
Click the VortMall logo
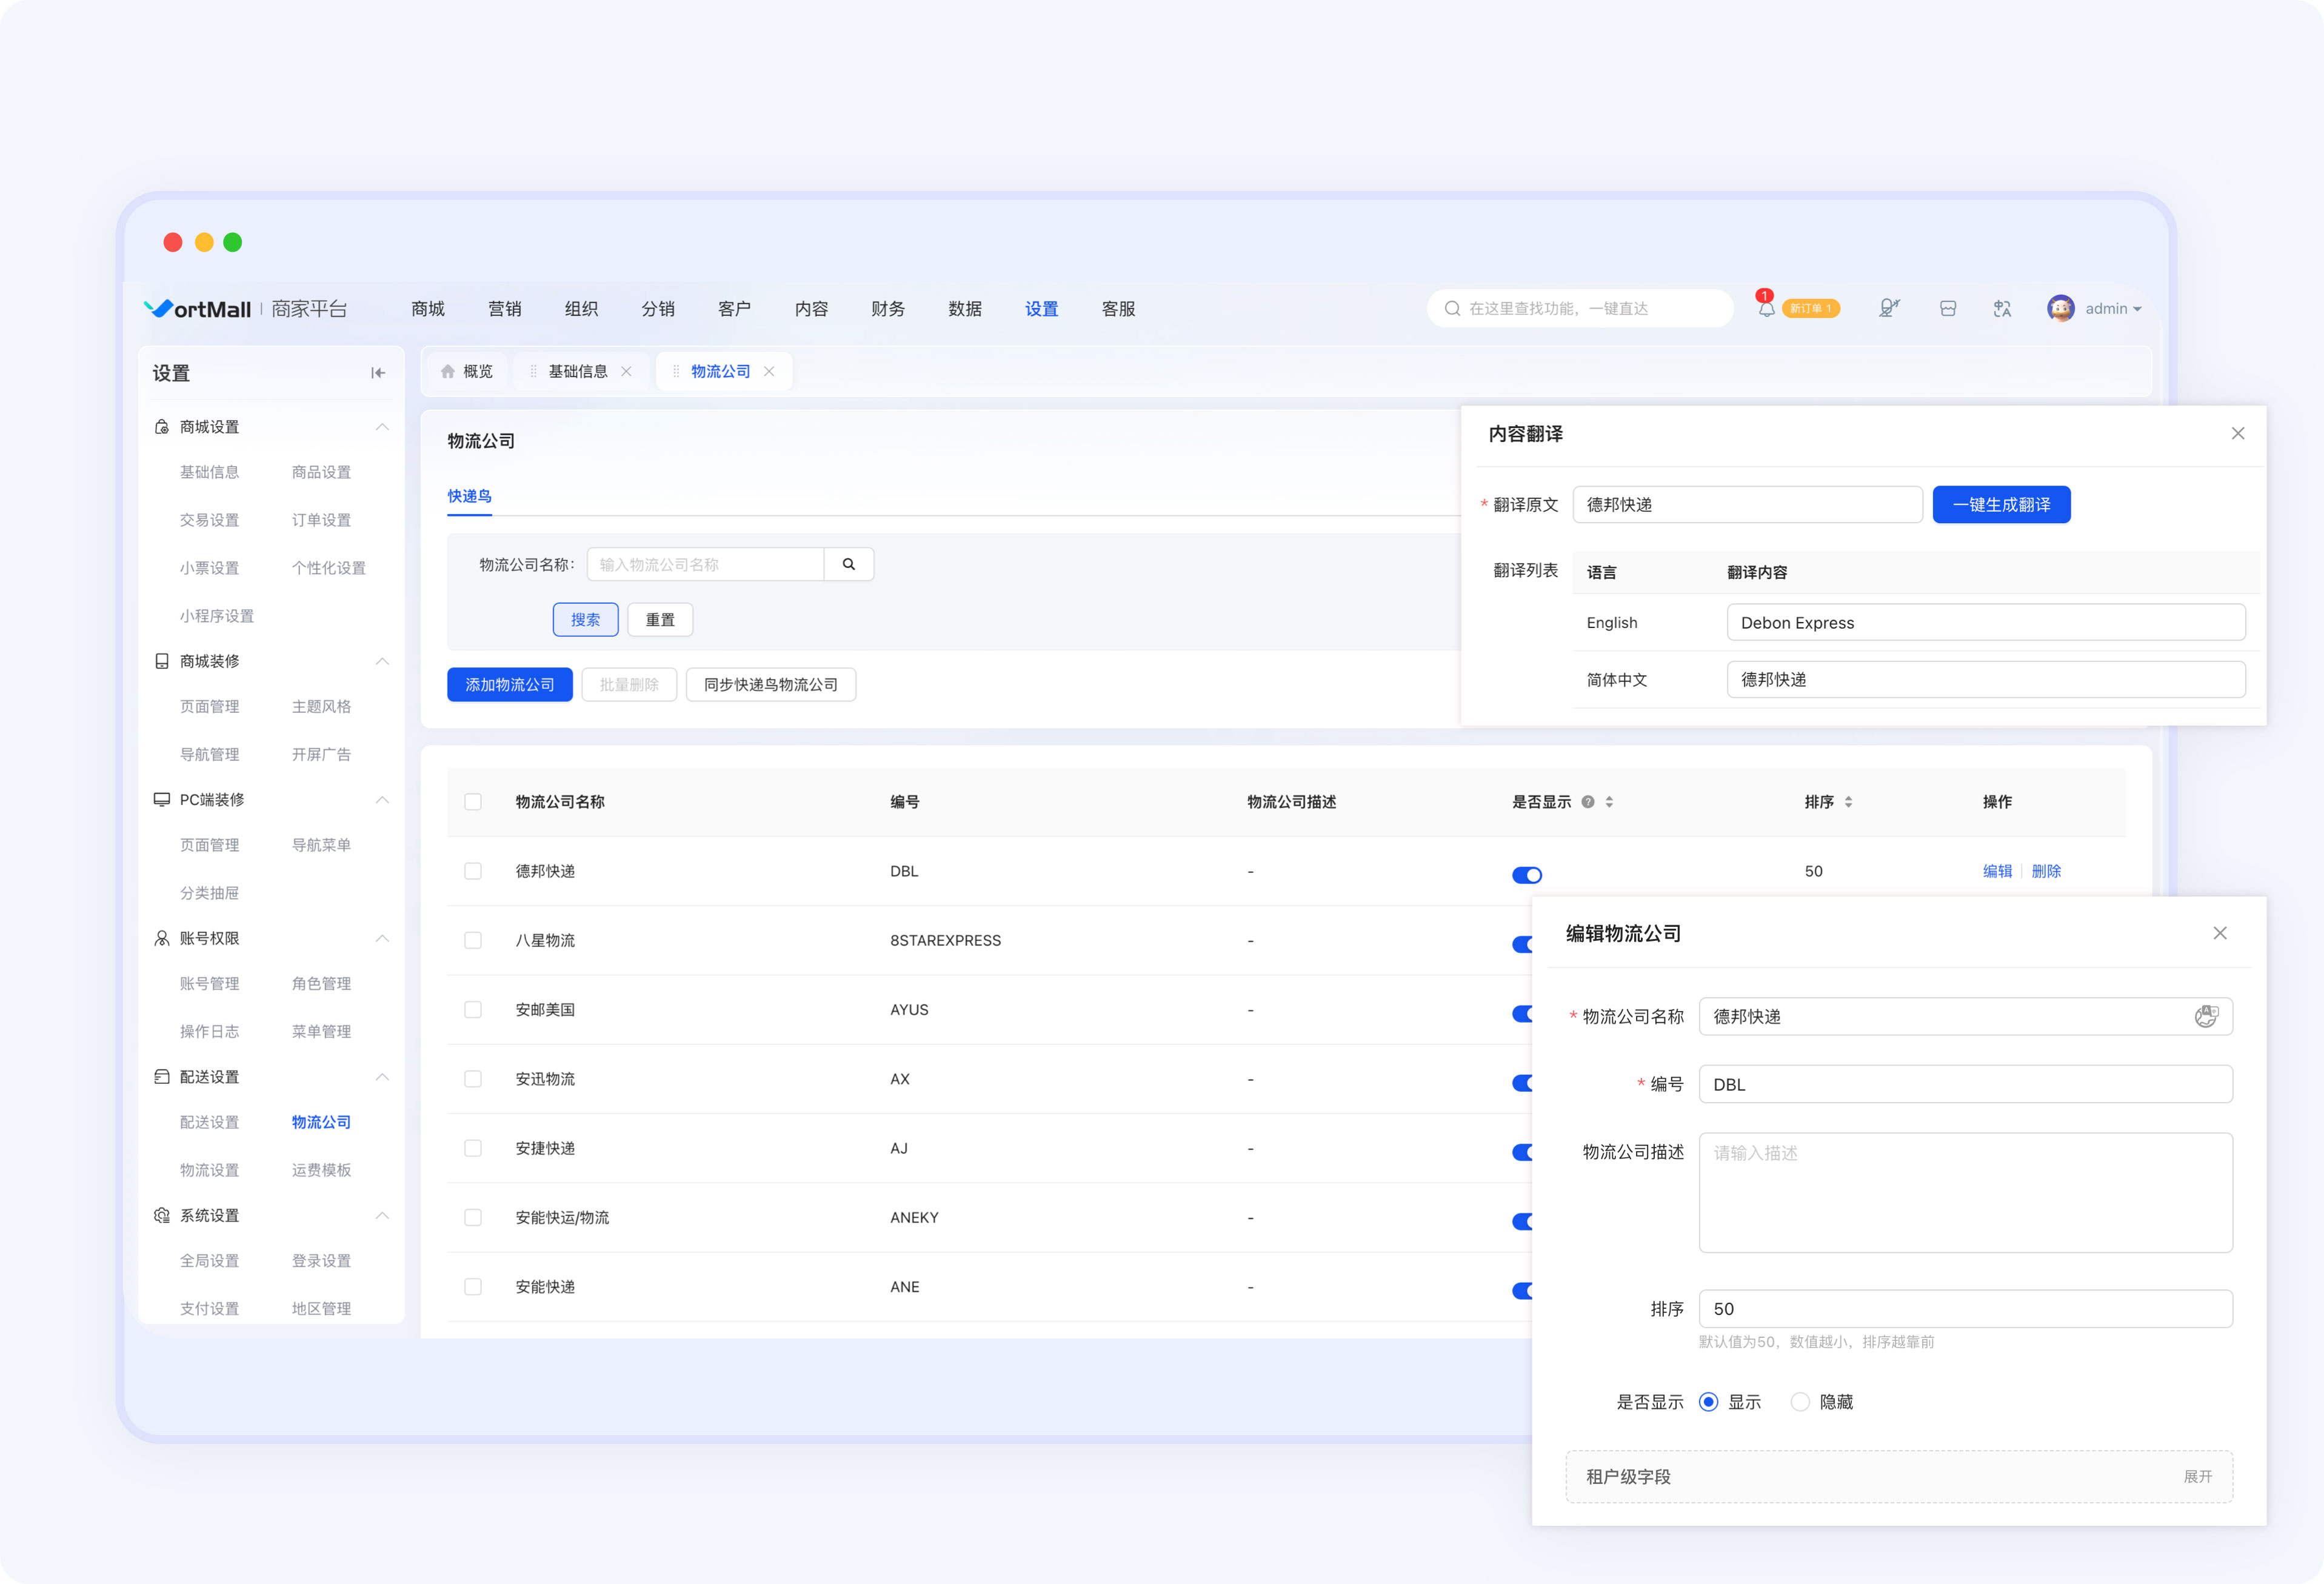(x=198, y=309)
